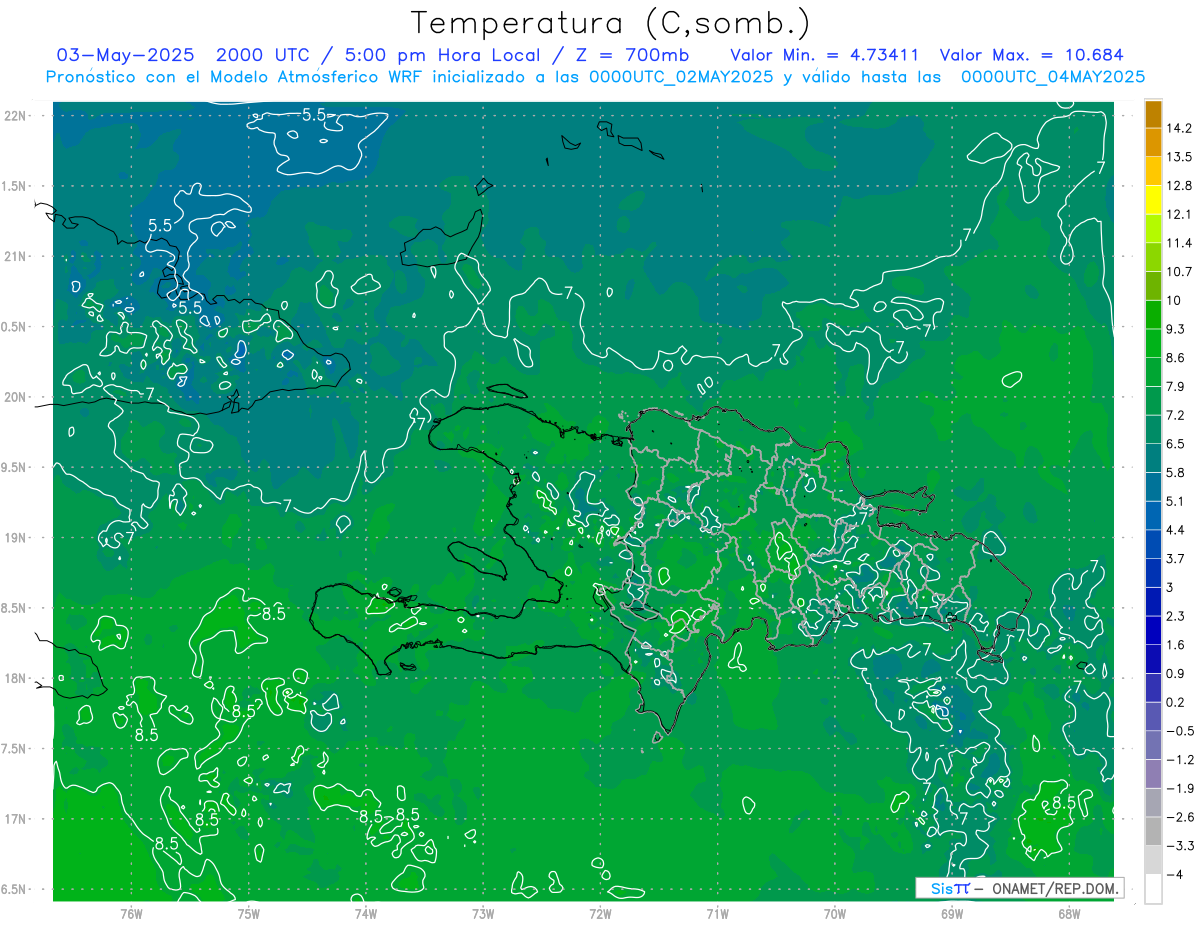Click the "76W" longitude label
The width and height of the screenshot is (1200, 927).
[x=131, y=913]
